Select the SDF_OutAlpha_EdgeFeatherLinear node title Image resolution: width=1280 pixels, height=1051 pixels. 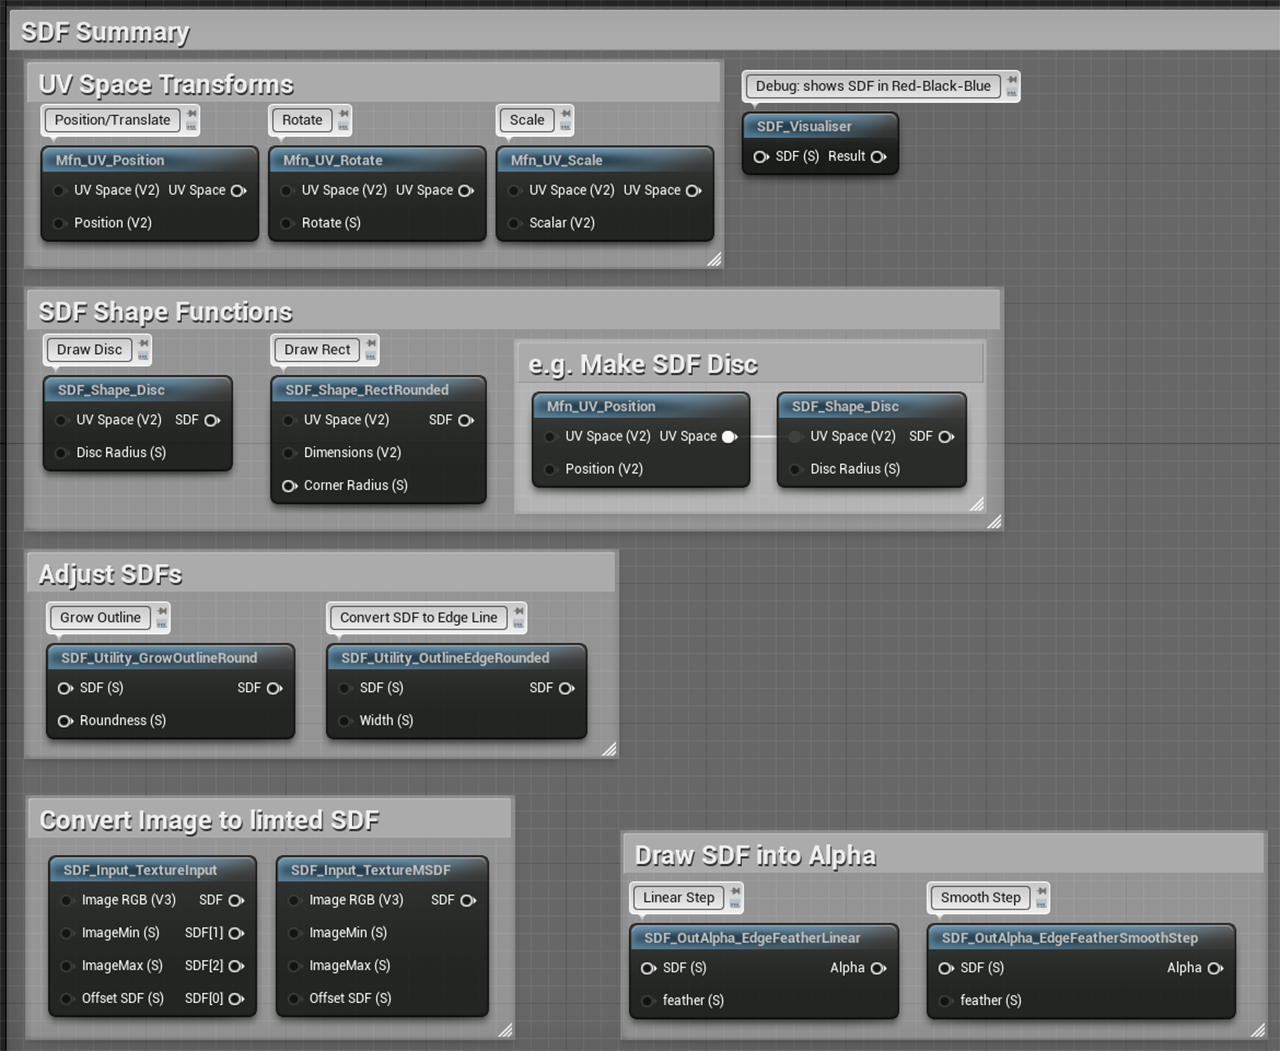(x=752, y=938)
